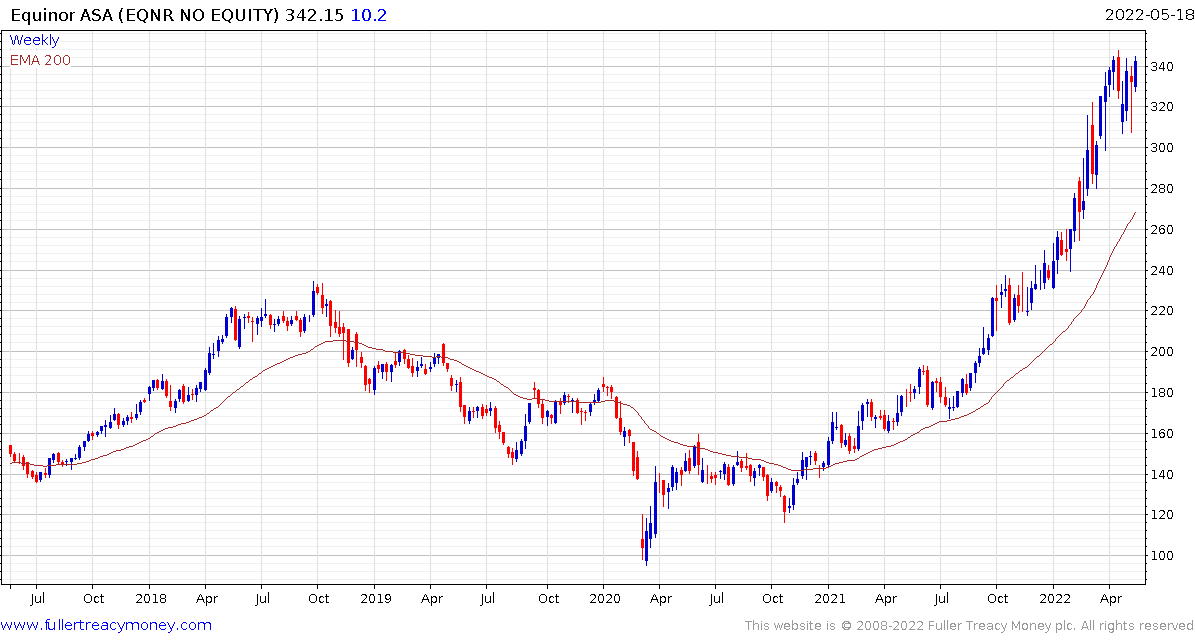The image size is (1195, 640).
Task: Select the 220 price axis label
Action: [x=1162, y=311]
